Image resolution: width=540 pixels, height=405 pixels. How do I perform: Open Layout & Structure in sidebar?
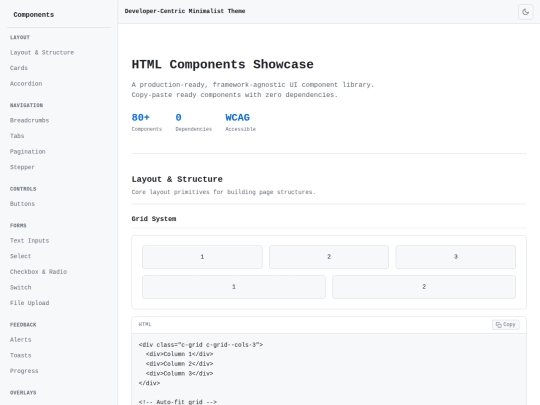coord(42,52)
